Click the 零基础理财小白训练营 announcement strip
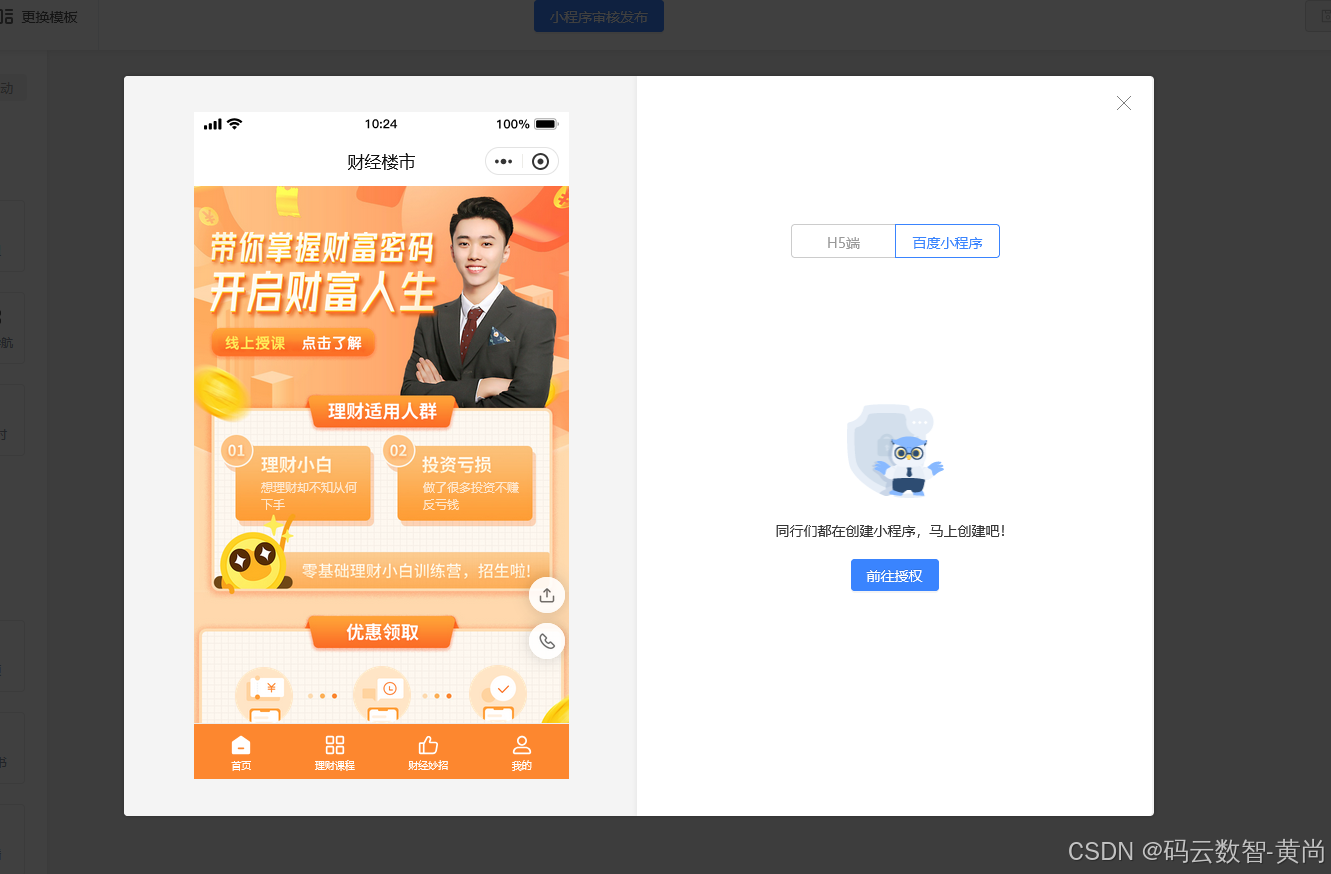Viewport: 1331px width, 874px height. click(416, 571)
